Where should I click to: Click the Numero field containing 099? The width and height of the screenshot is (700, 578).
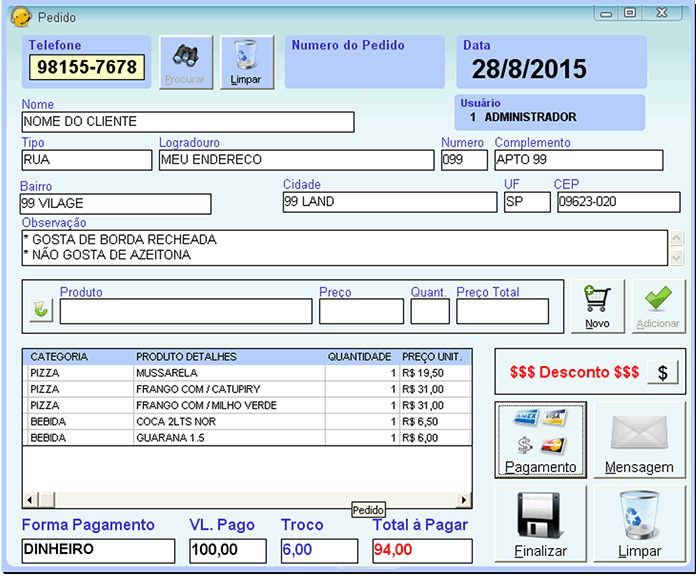click(x=464, y=160)
